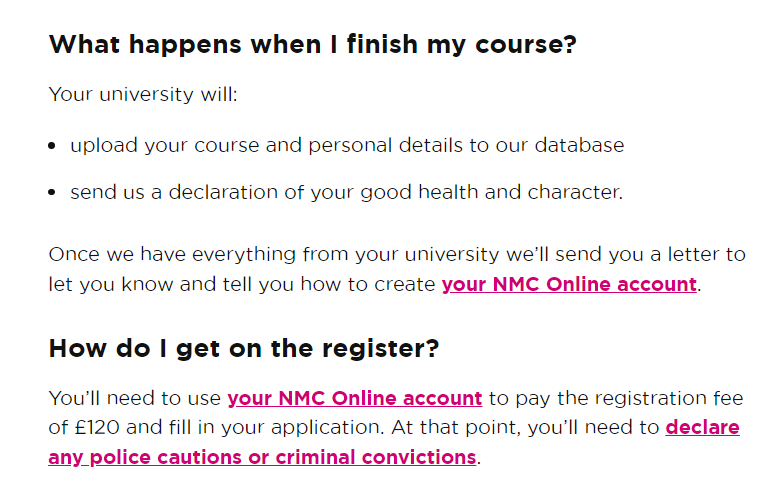The image size is (768, 494).
Task: Follow the 'declare' link text beside 'you'll need to'
Action: [x=702, y=427]
